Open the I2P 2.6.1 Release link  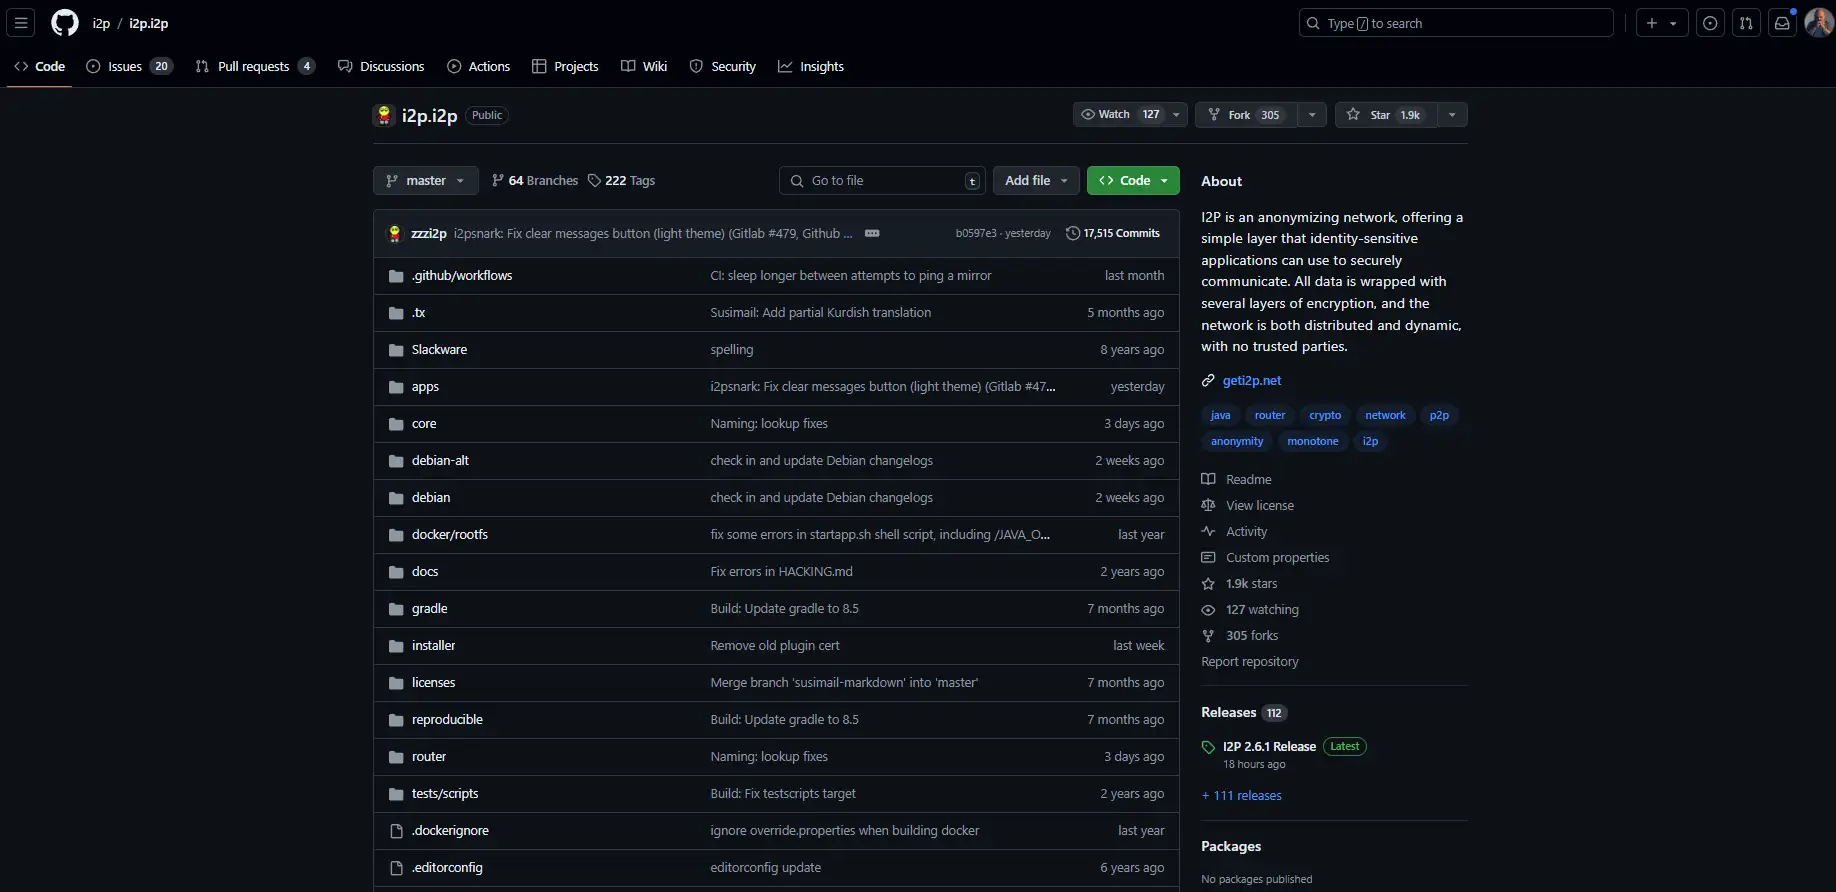pos(1269,747)
